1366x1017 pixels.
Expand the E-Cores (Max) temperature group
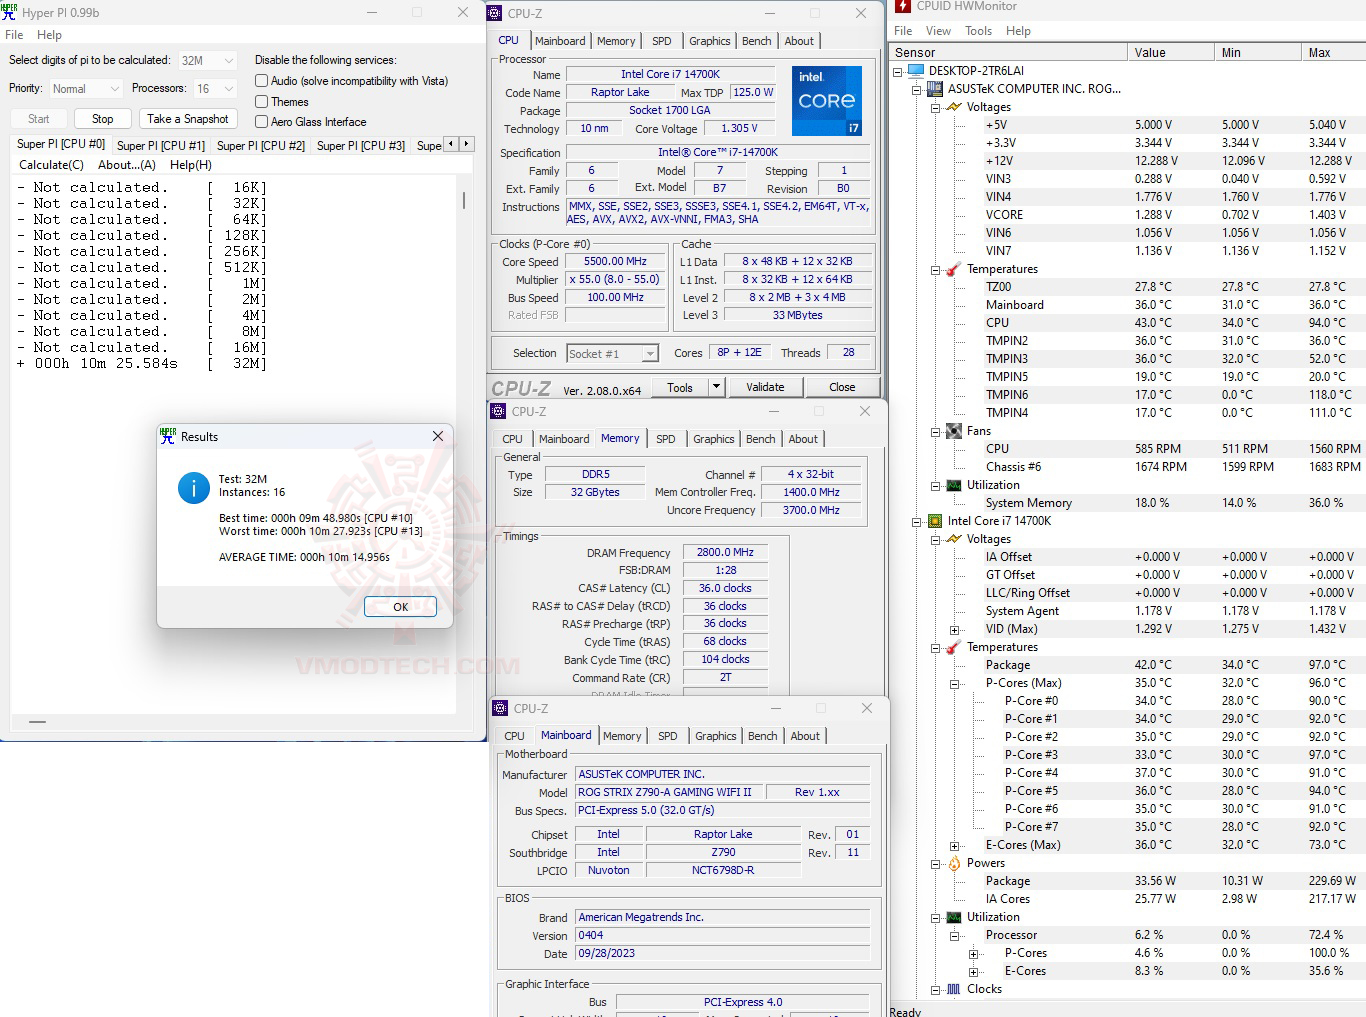tap(955, 846)
